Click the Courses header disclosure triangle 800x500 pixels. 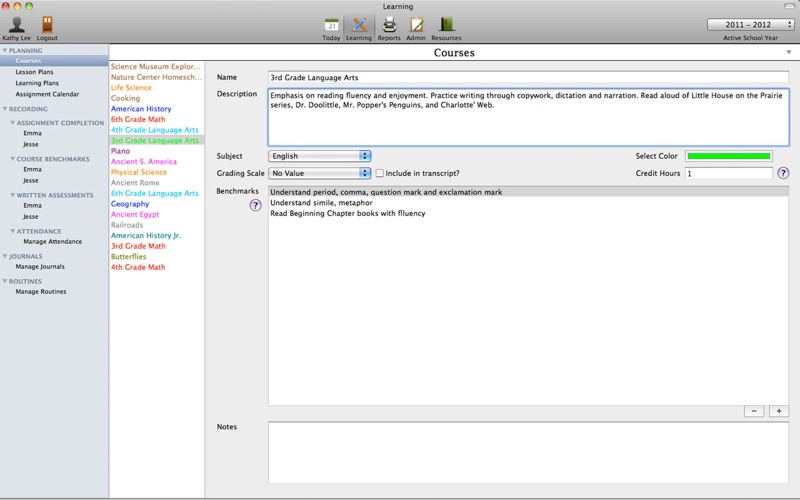click(789, 53)
